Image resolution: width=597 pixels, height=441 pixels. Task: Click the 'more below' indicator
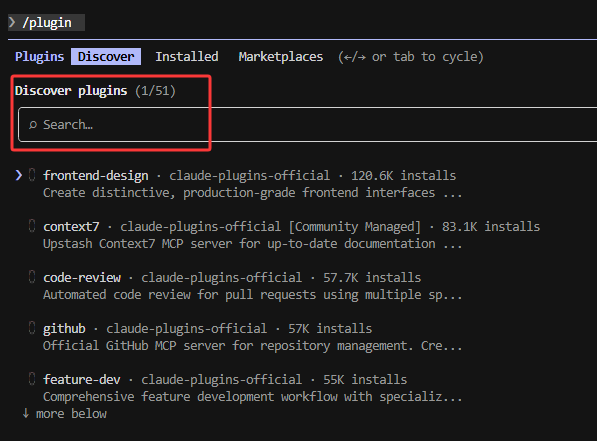pos(65,414)
